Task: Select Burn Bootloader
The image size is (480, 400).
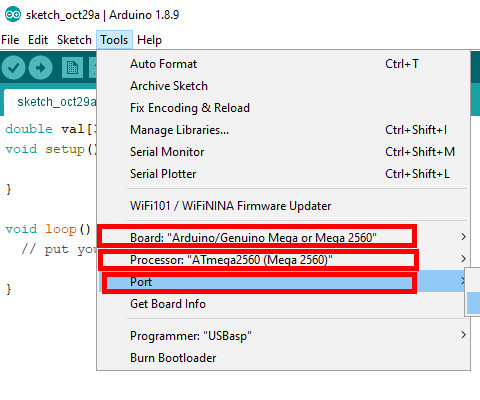Action: [283, 358]
